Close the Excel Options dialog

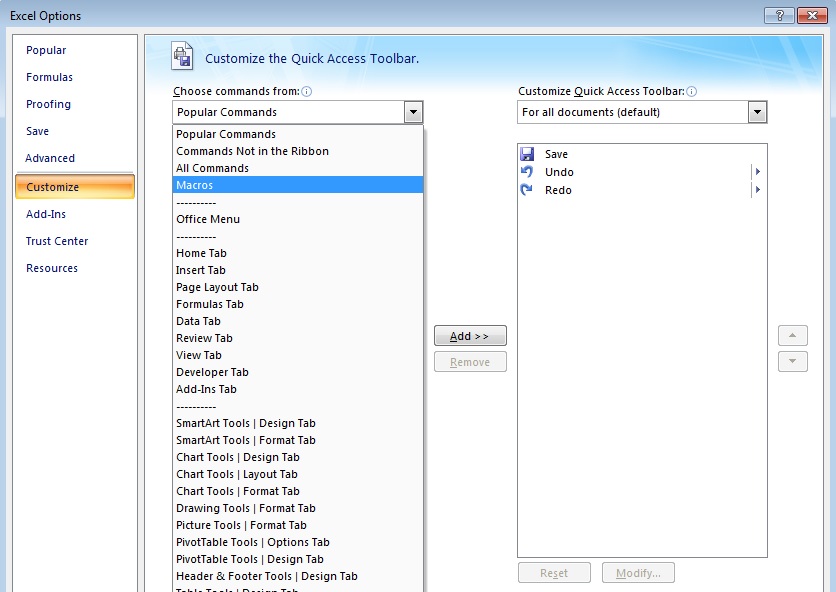click(x=812, y=15)
